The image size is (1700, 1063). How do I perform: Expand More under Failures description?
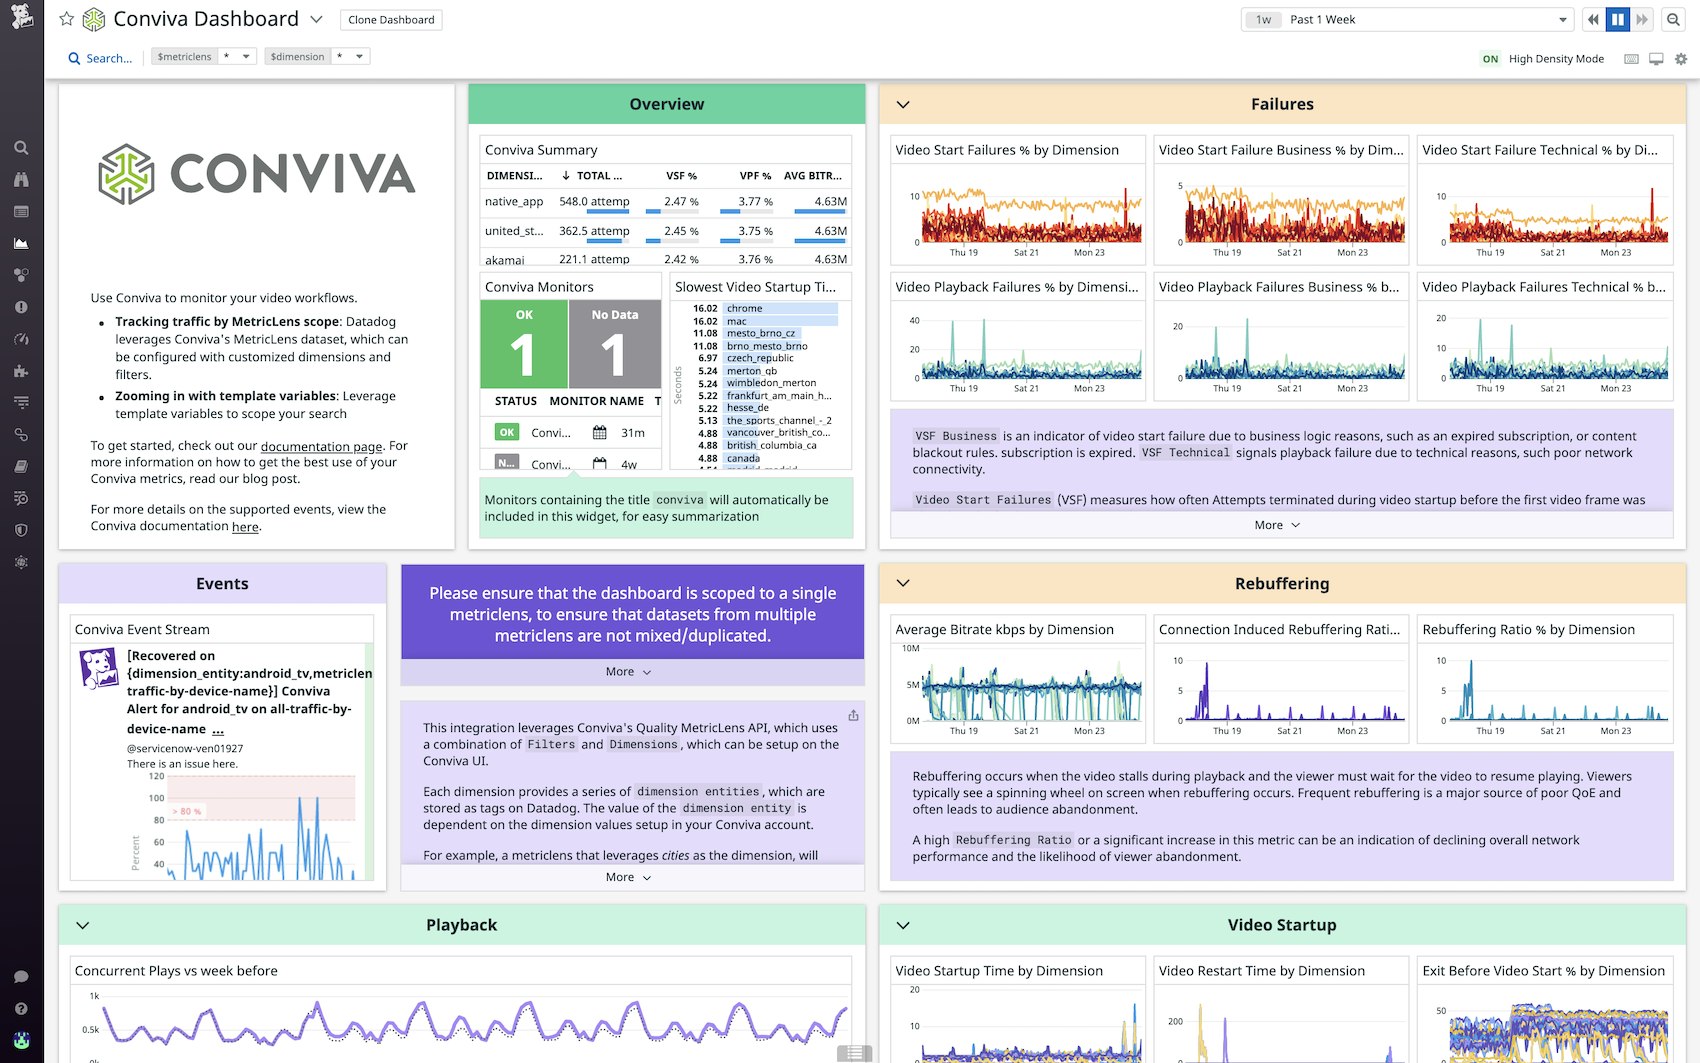tap(1277, 525)
